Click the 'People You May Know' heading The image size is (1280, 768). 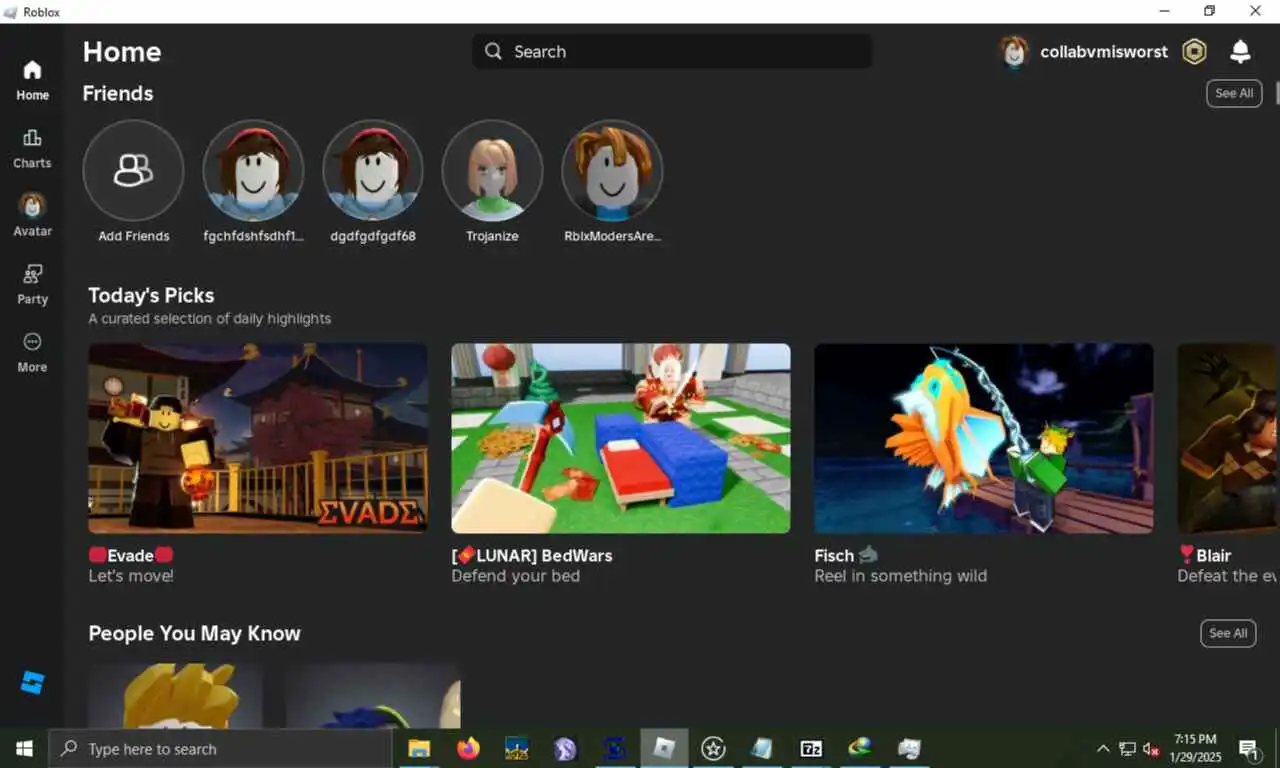tap(194, 633)
